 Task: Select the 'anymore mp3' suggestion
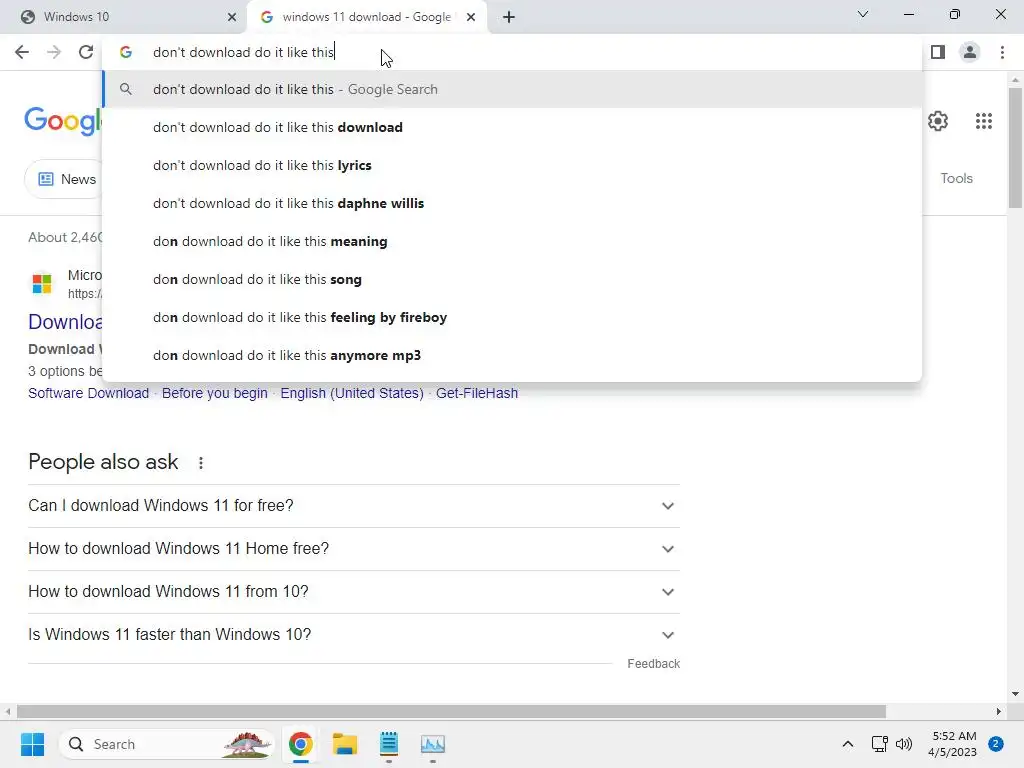[512, 355]
